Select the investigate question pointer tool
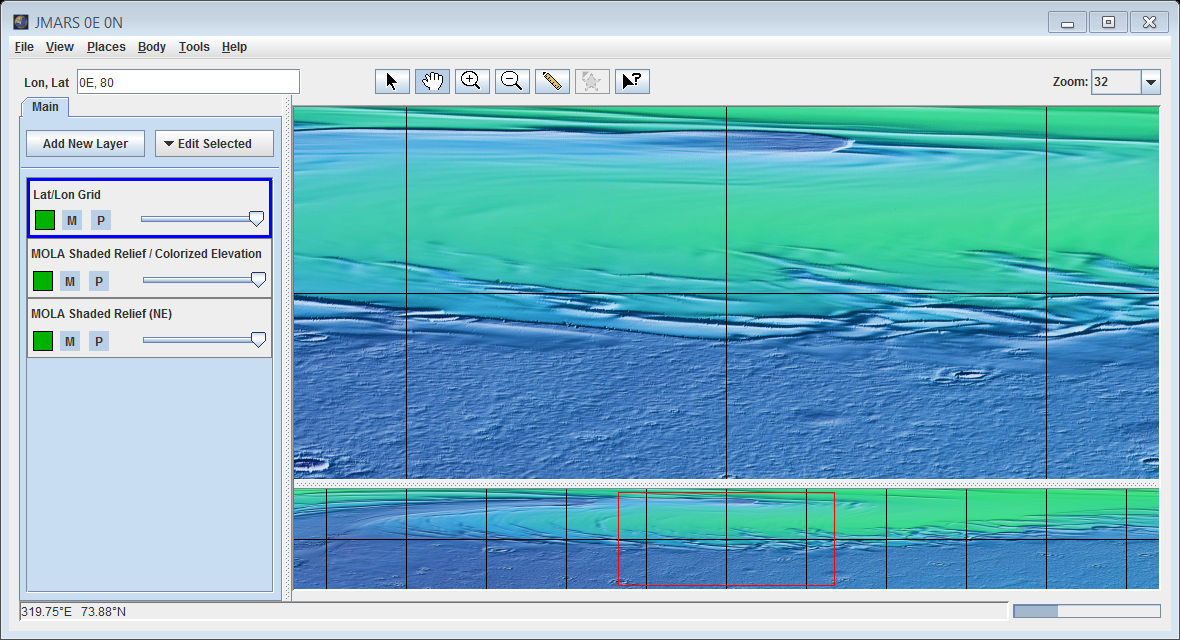Screen dimensions: 1180x640 click(632, 81)
